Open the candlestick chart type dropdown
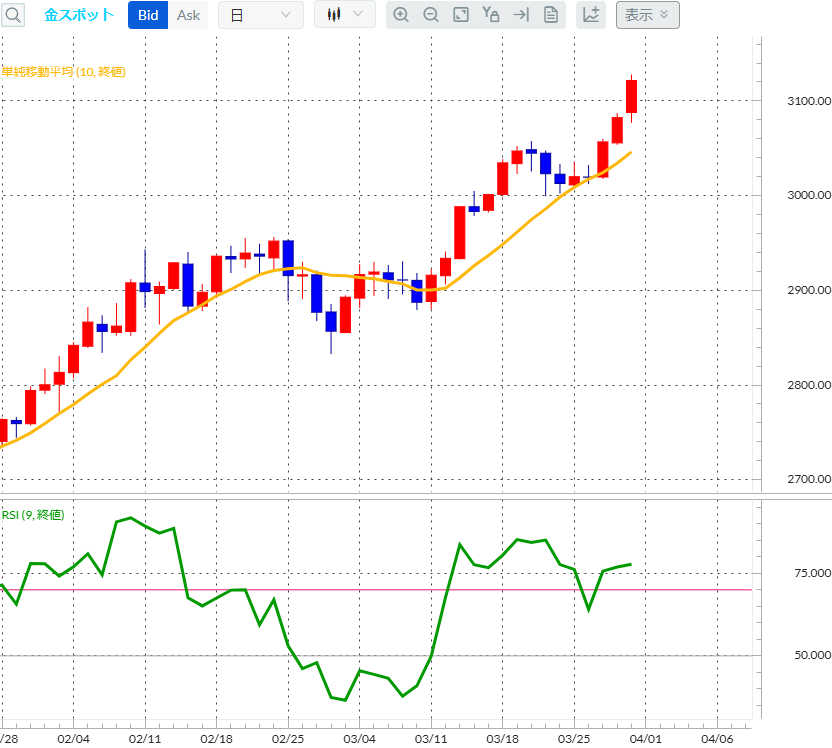Image resolution: width=832 pixels, height=748 pixels. coord(345,14)
